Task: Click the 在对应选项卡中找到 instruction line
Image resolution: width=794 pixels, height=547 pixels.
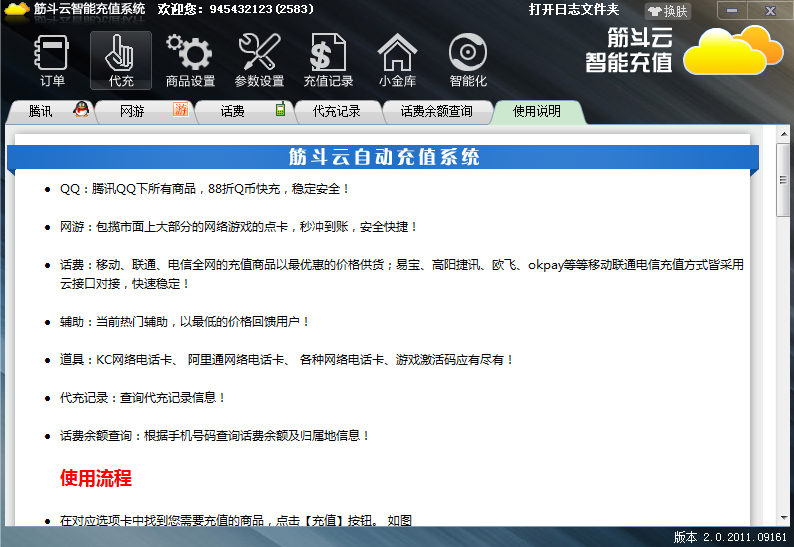Action: (235, 520)
